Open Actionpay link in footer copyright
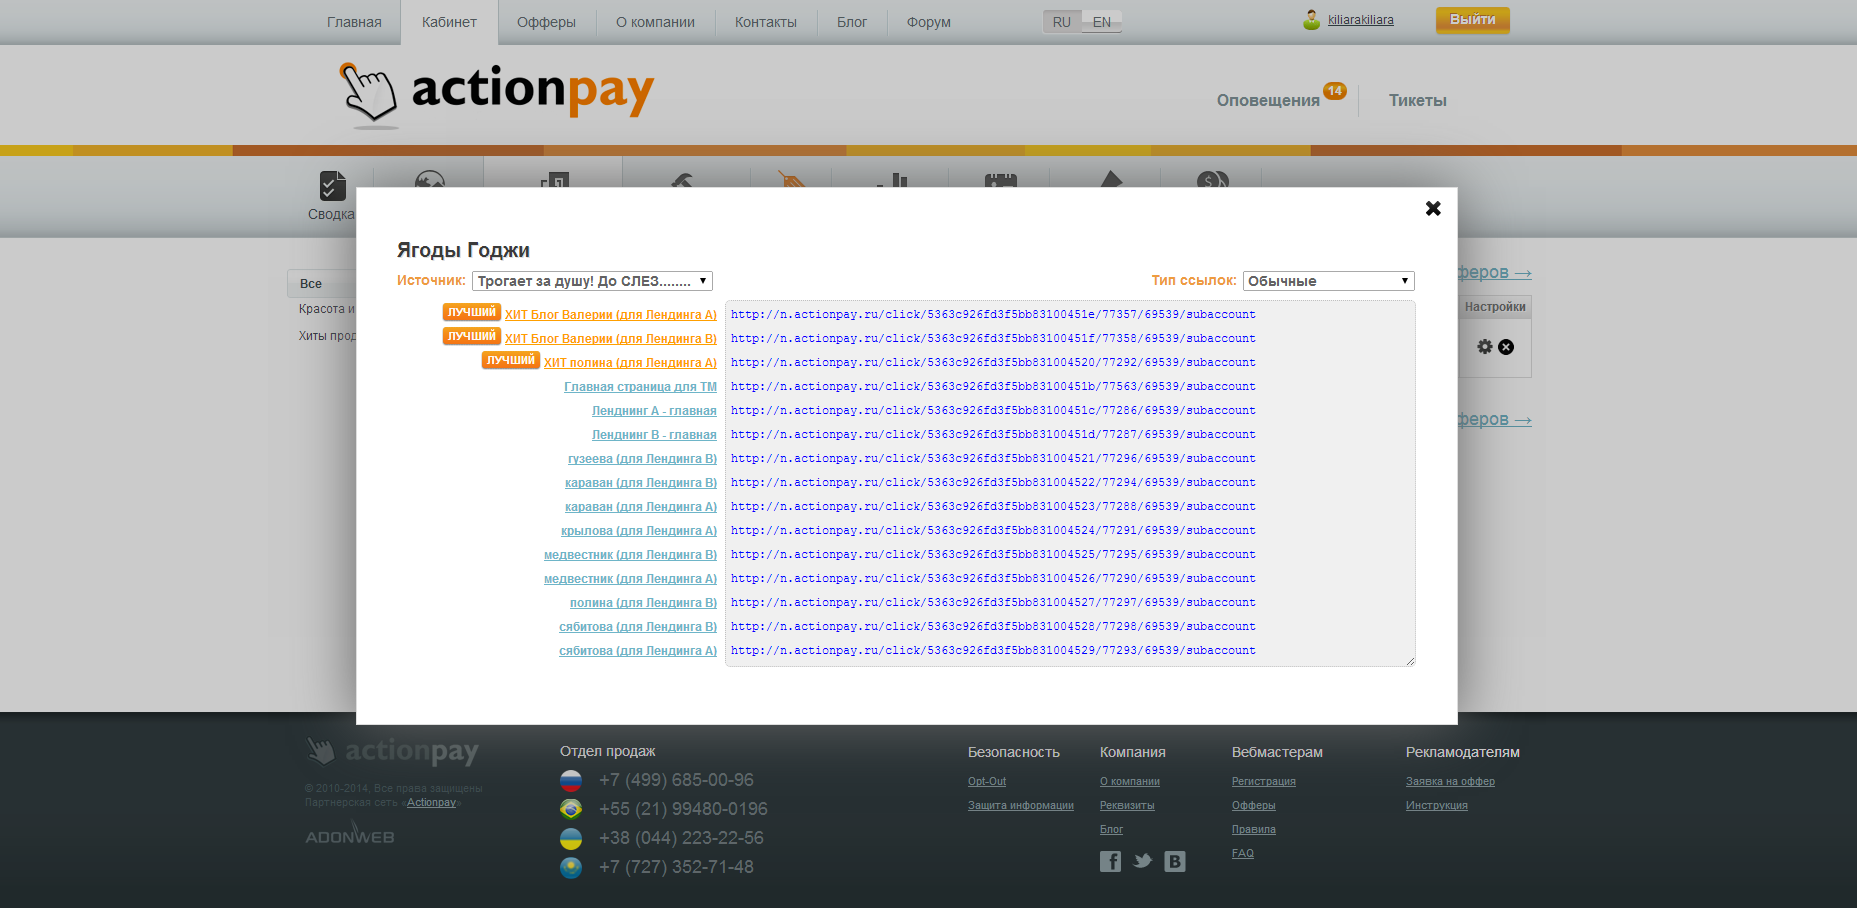This screenshot has height=908, width=1857. click(431, 803)
